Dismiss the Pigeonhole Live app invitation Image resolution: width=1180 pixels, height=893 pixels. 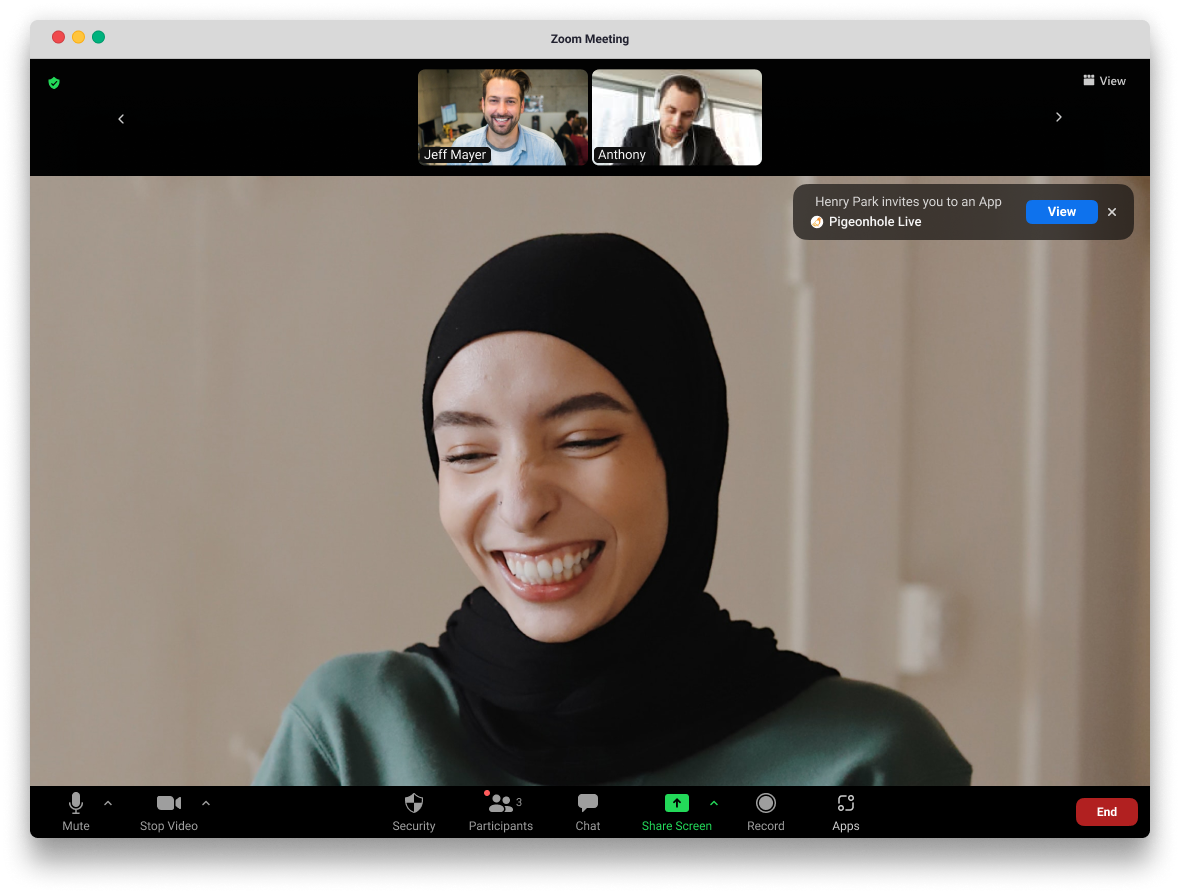point(1112,212)
